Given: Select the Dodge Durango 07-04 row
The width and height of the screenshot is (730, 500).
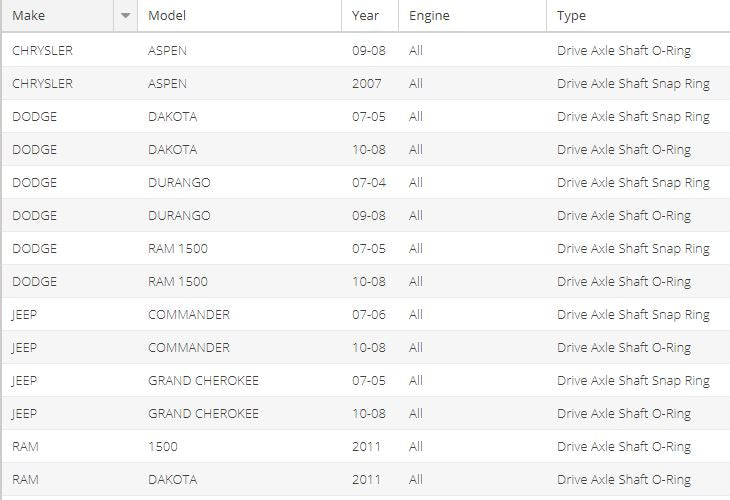Looking at the screenshot, I should 366,182.
